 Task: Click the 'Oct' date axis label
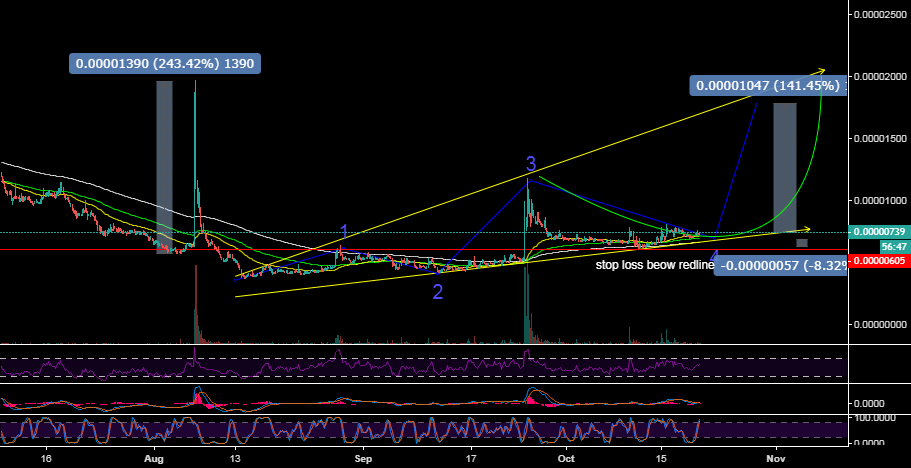[x=566, y=458]
